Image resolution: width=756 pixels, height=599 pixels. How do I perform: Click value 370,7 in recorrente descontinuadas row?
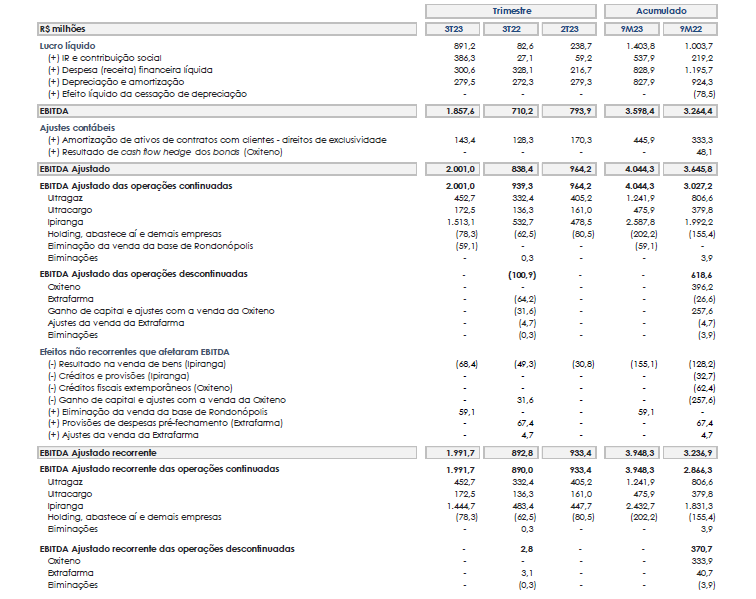(x=702, y=549)
